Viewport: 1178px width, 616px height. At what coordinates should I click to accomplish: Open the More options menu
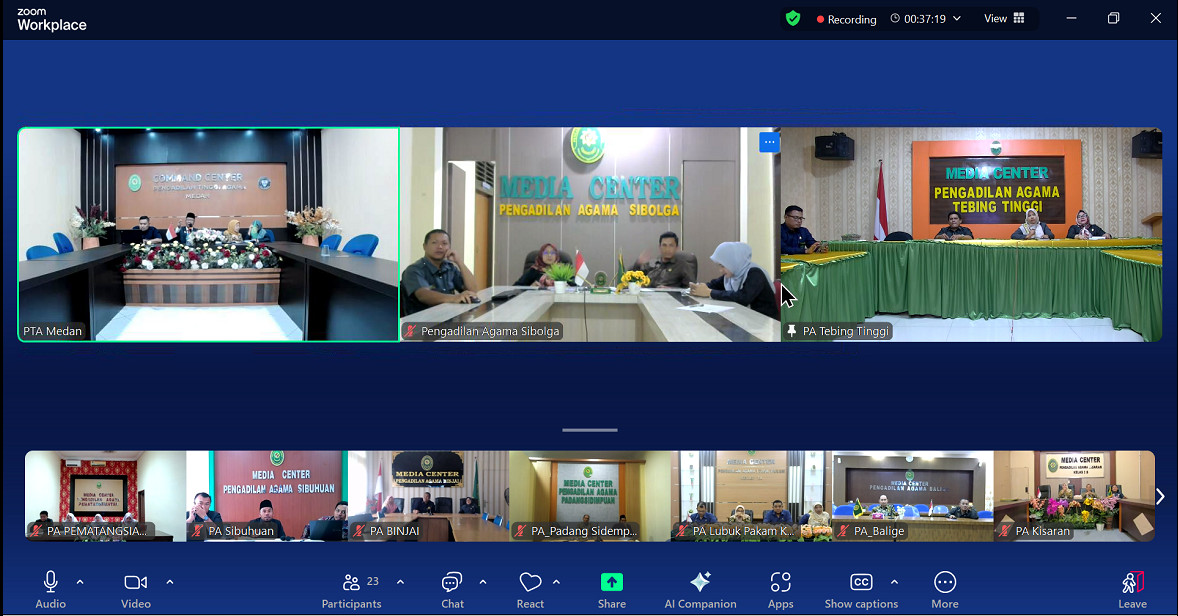click(x=944, y=589)
